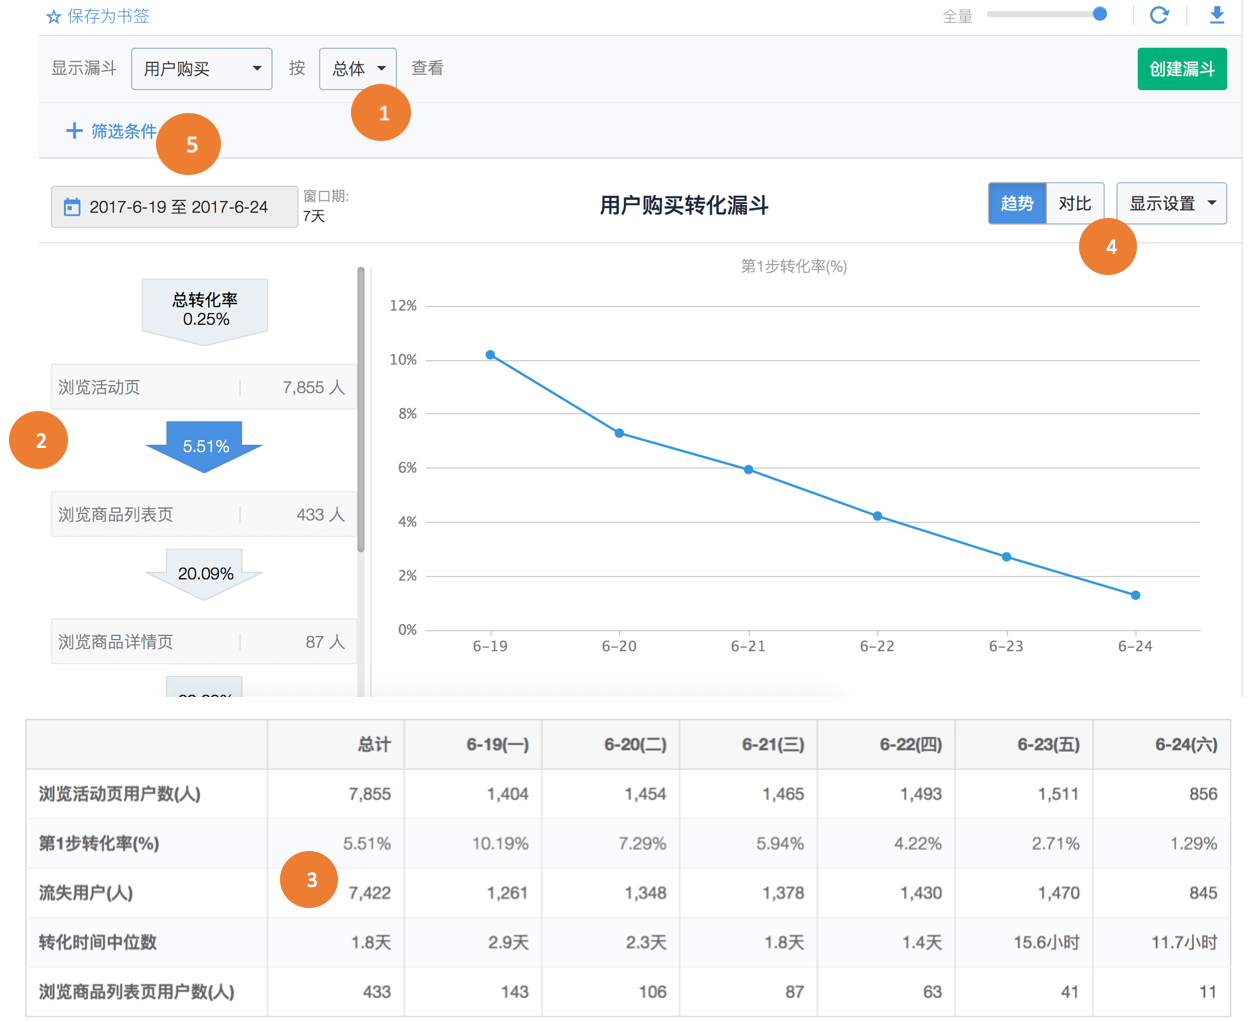Screen dimensions: 1252x1022
Task: Click the 6-21 data point on chart
Action: click(x=748, y=469)
